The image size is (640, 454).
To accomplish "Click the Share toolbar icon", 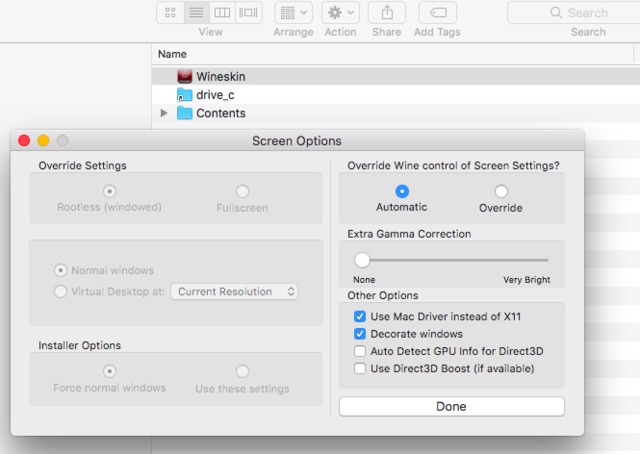I will tap(386, 13).
